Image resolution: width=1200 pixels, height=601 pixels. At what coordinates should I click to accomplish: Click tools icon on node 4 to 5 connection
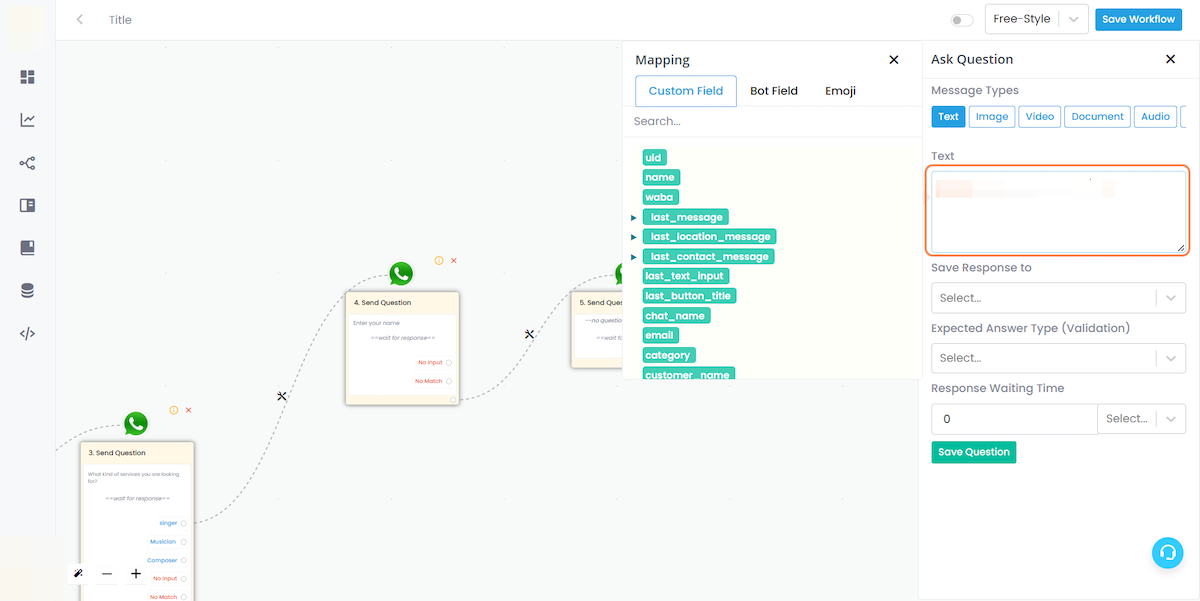[x=529, y=334]
